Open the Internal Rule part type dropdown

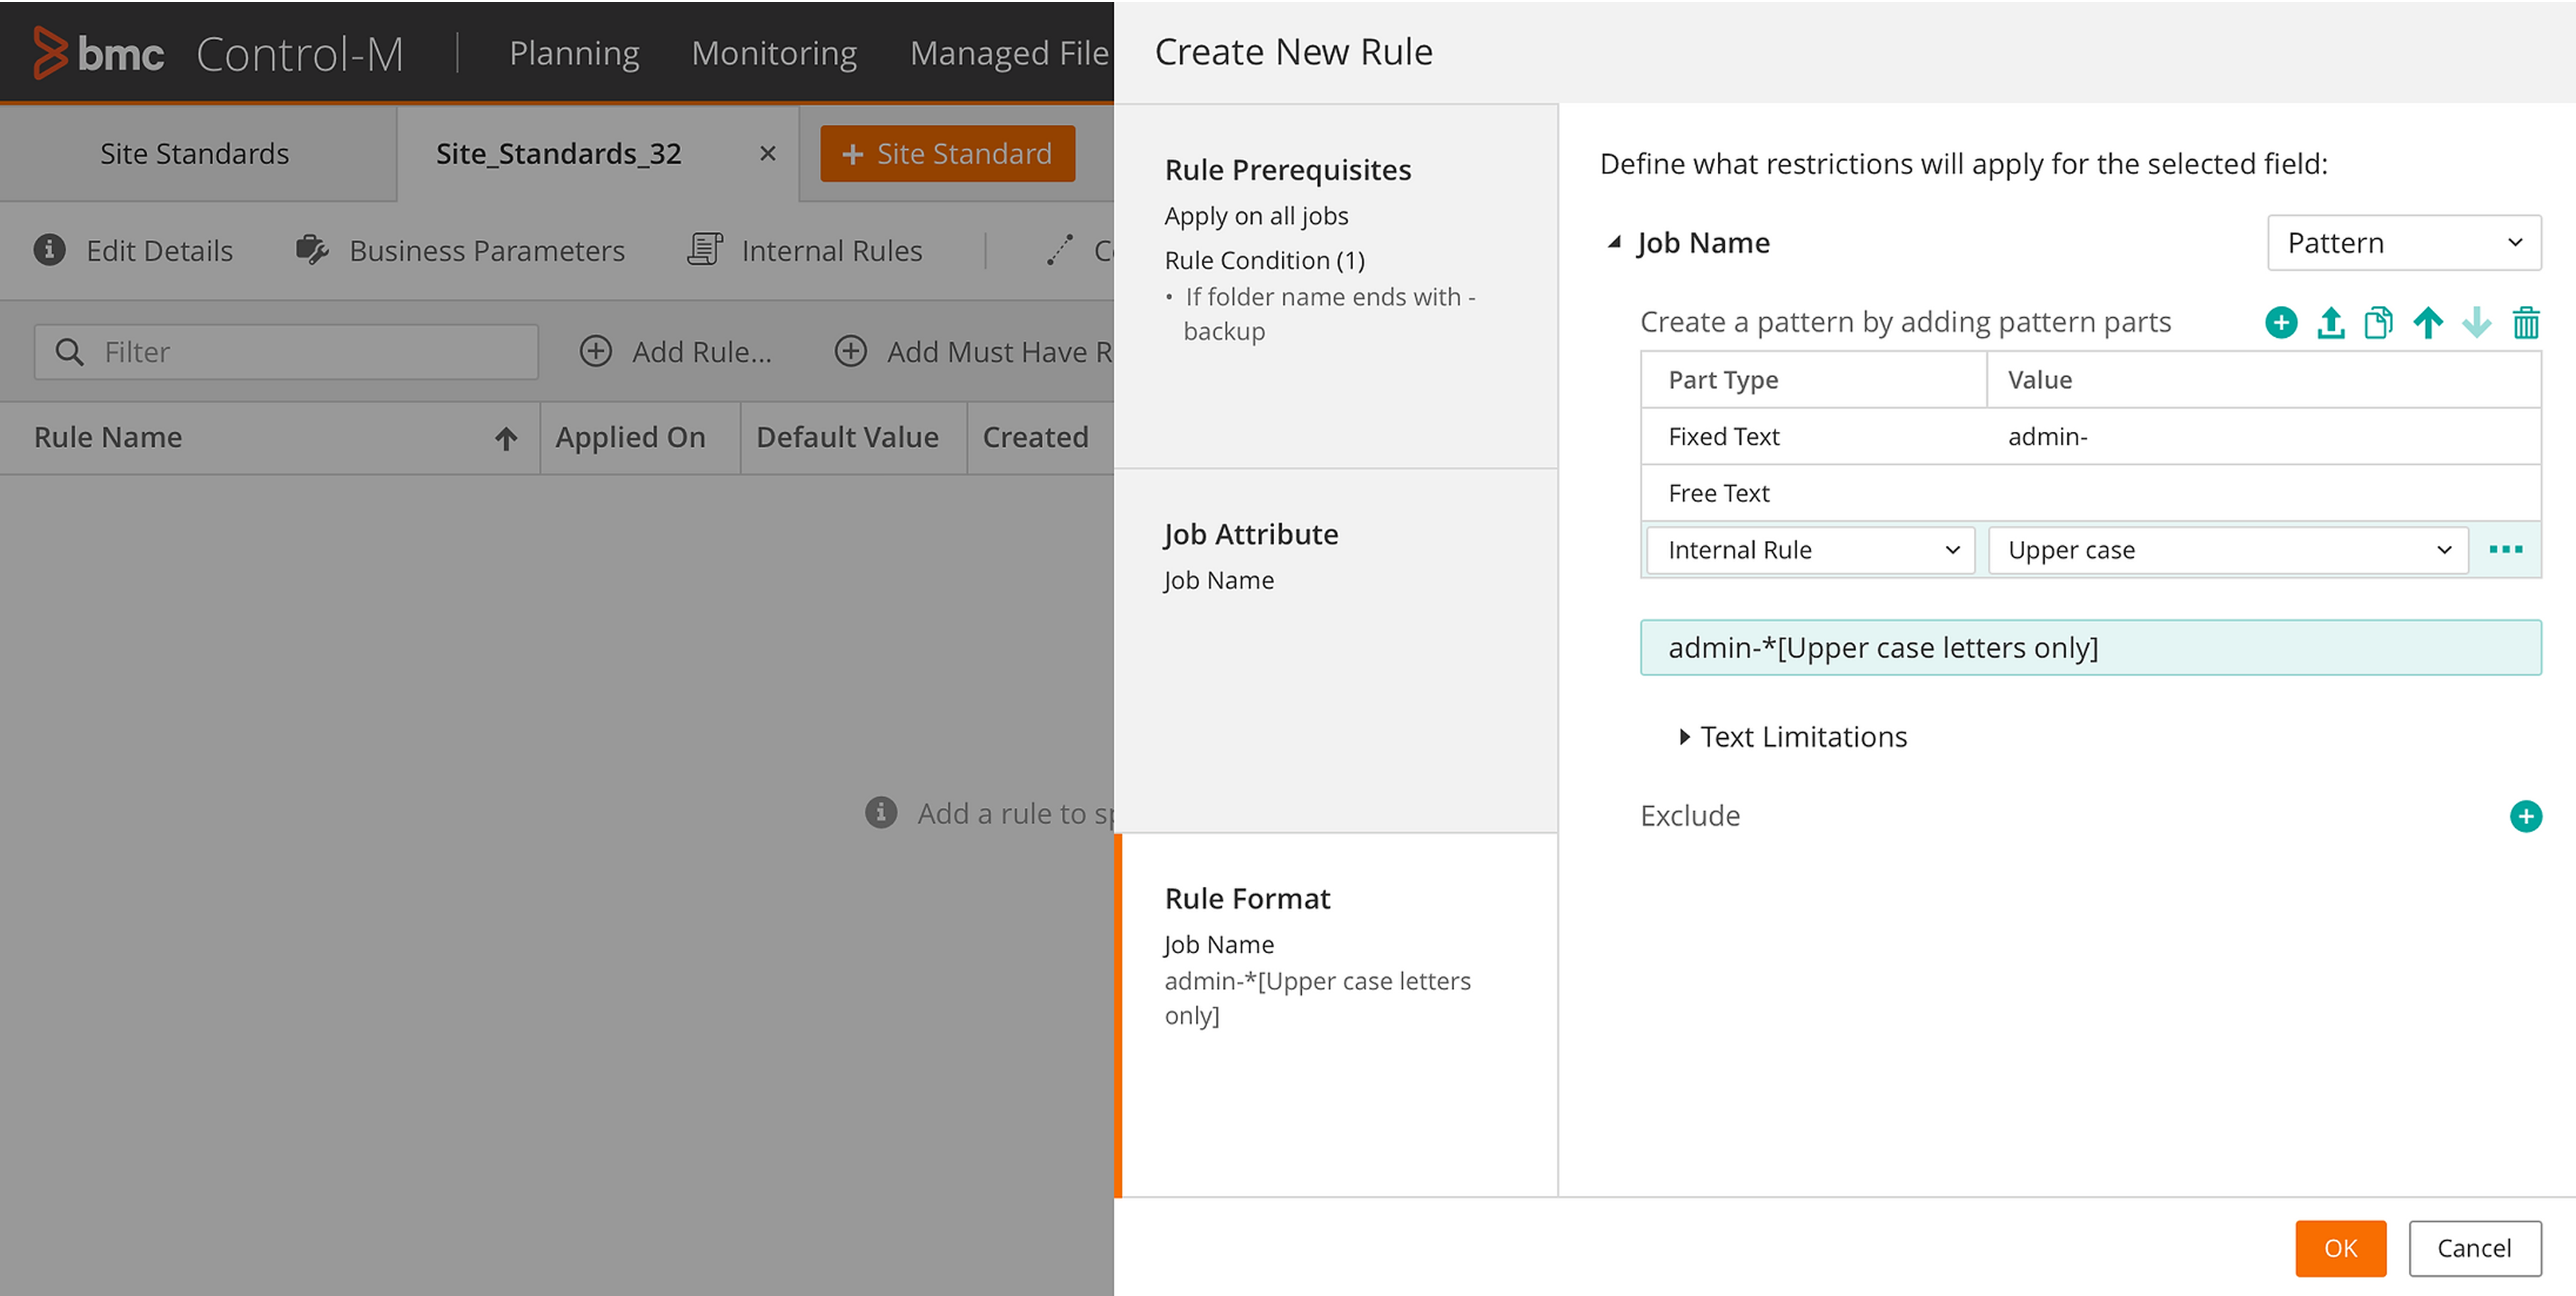coord(1811,550)
